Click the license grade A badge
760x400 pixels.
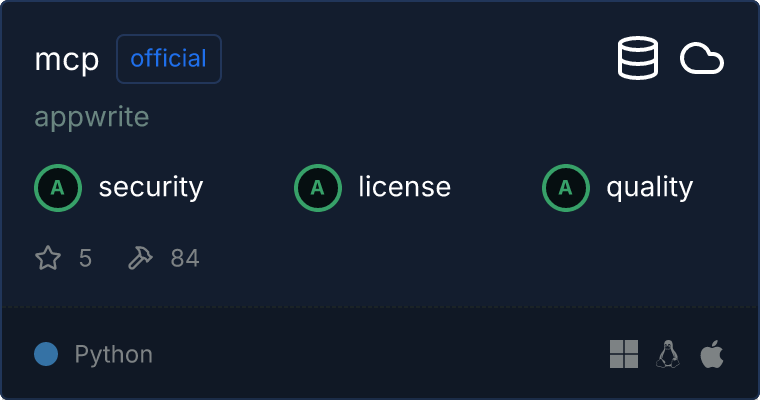point(318,187)
